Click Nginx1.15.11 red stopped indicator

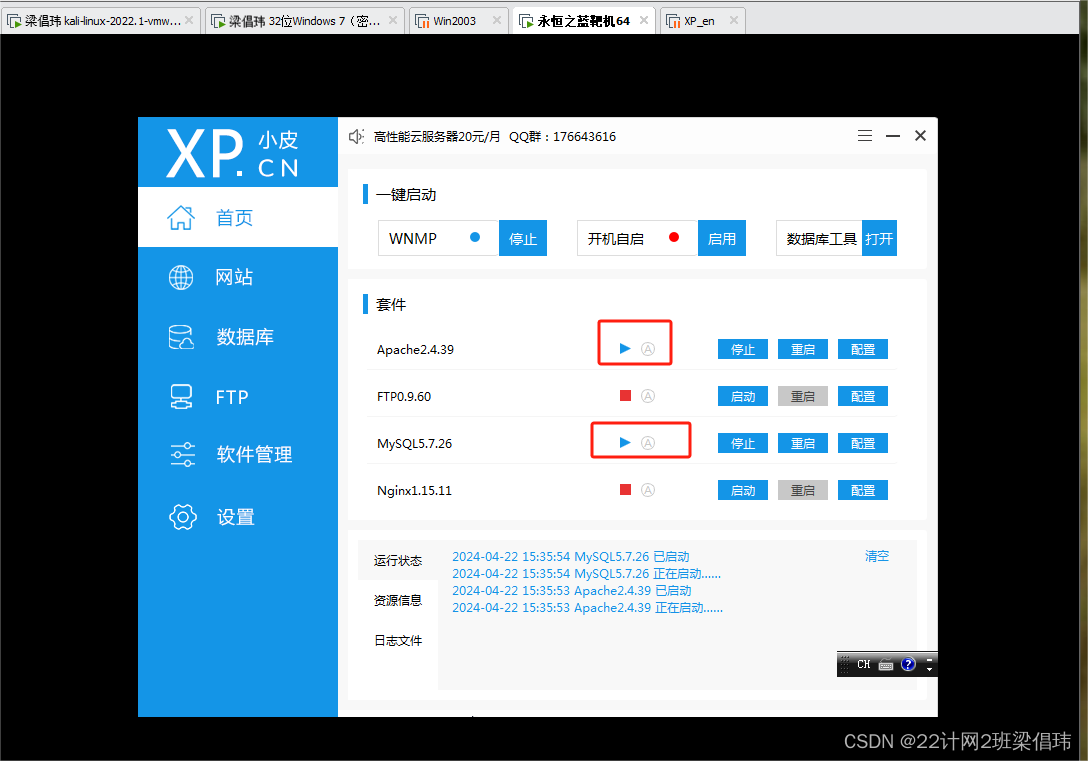tap(625, 490)
